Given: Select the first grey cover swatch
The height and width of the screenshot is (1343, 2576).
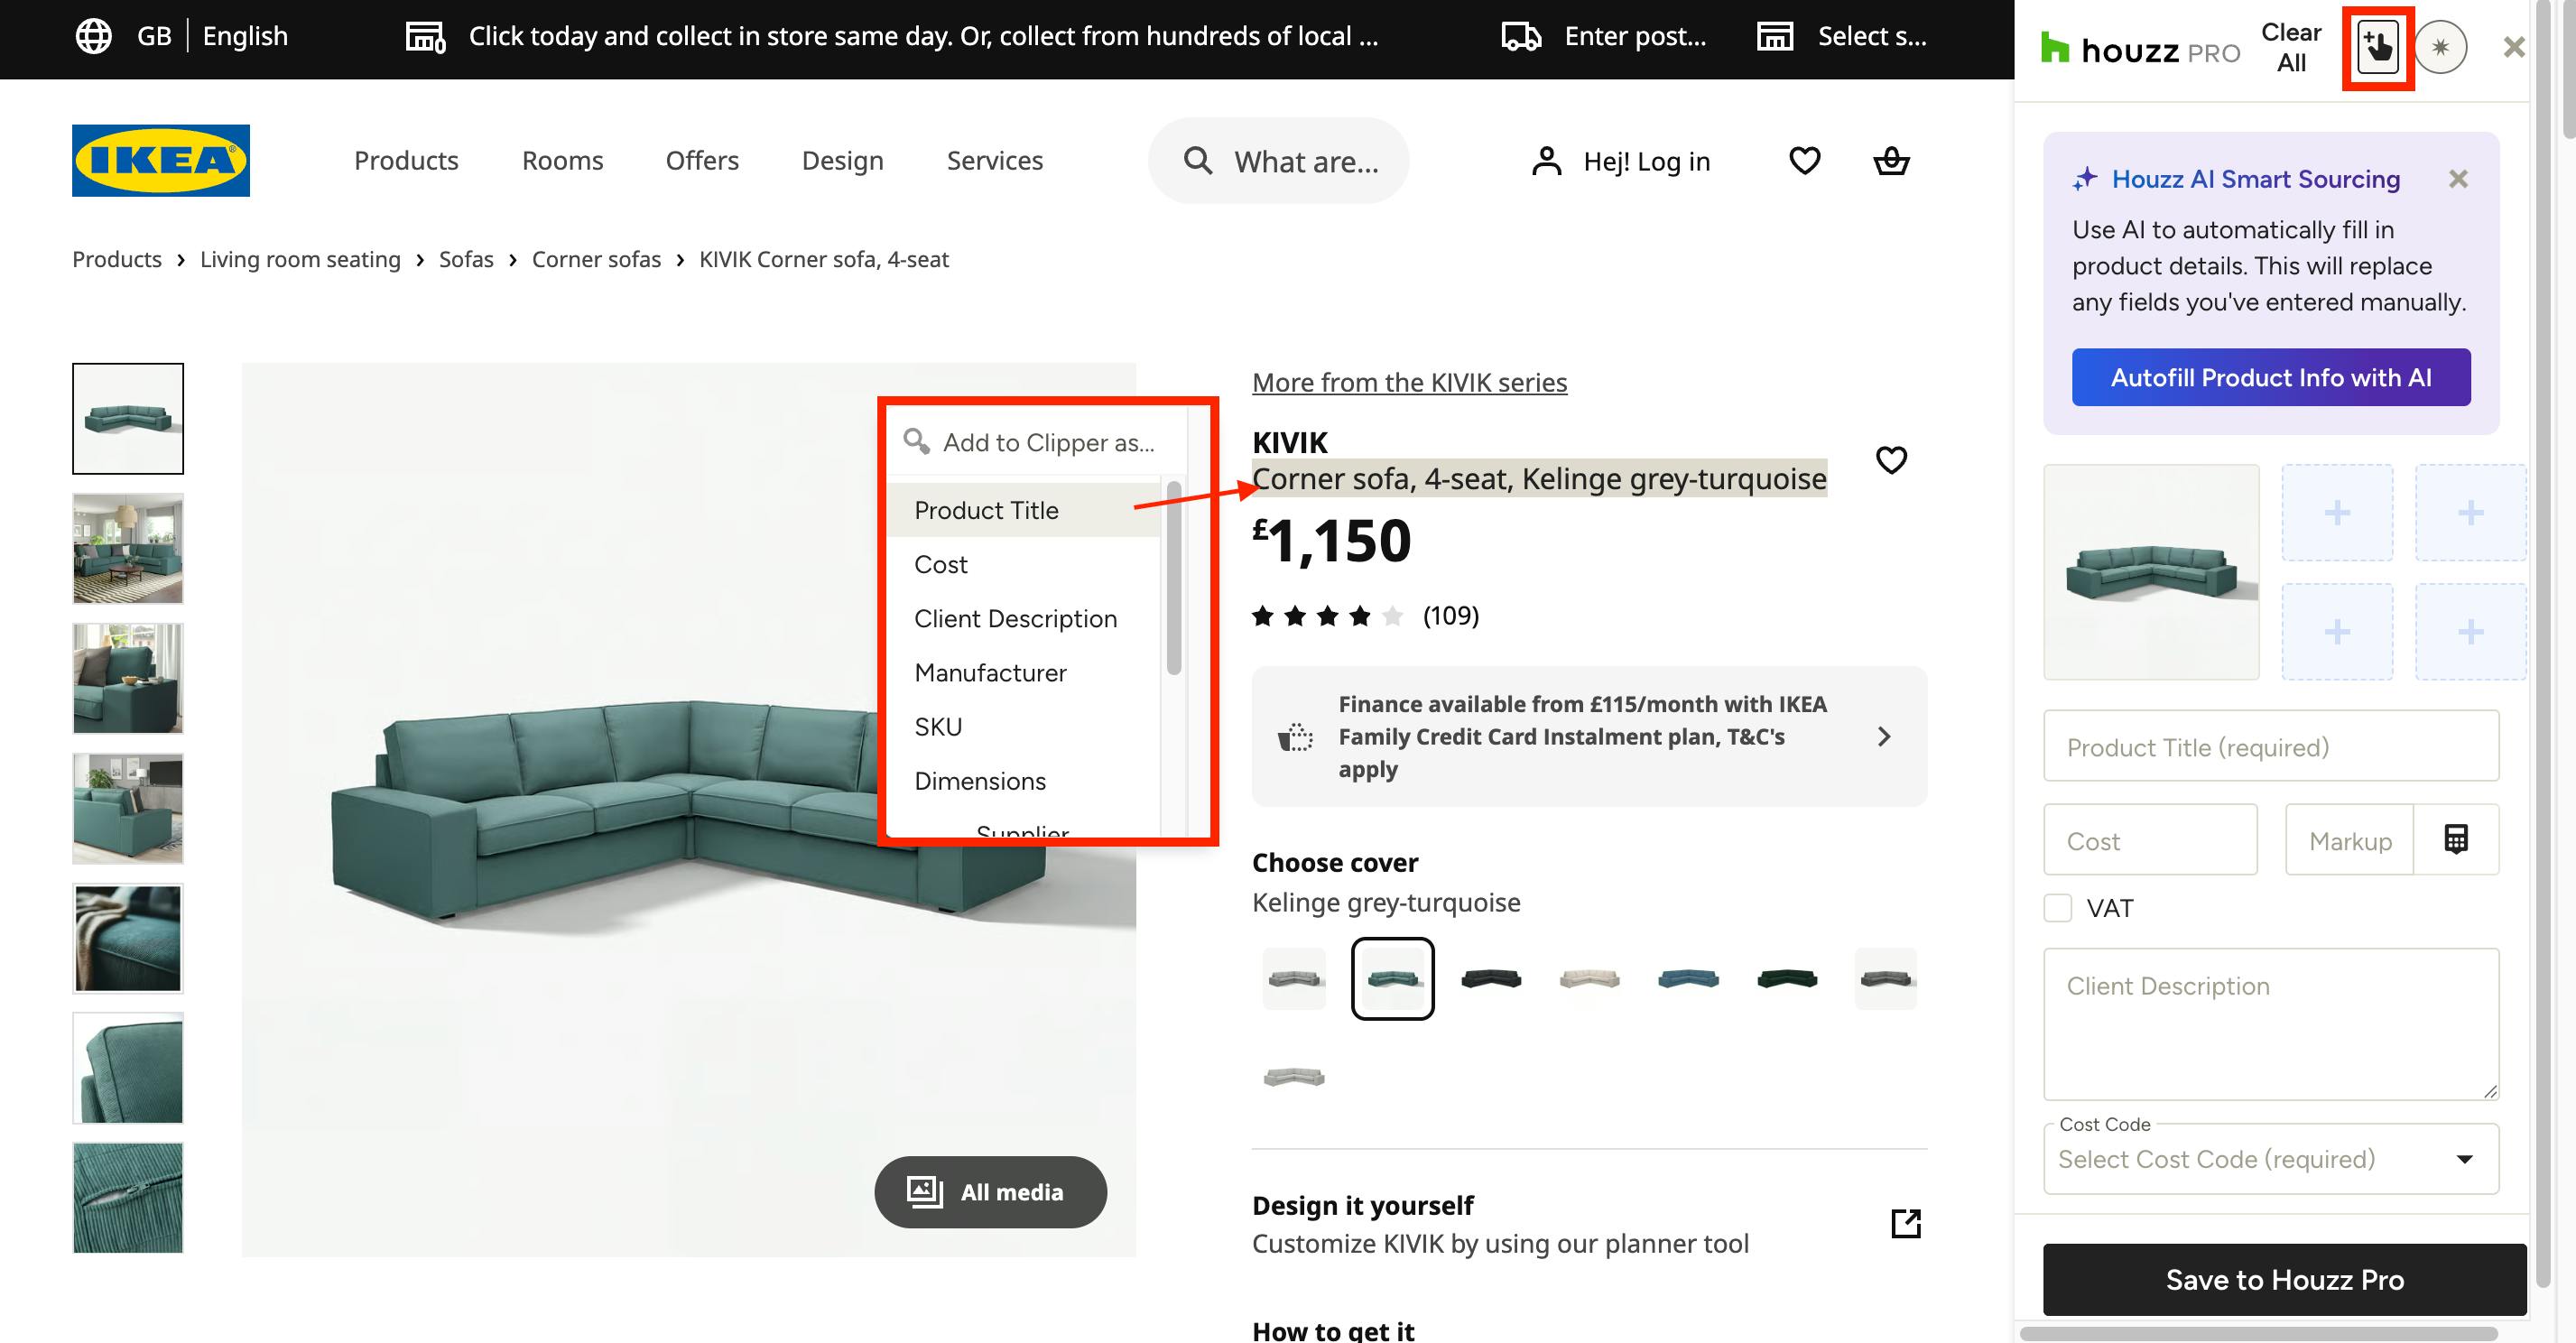Looking at the screenshot, I should [x=1294, y=978].
